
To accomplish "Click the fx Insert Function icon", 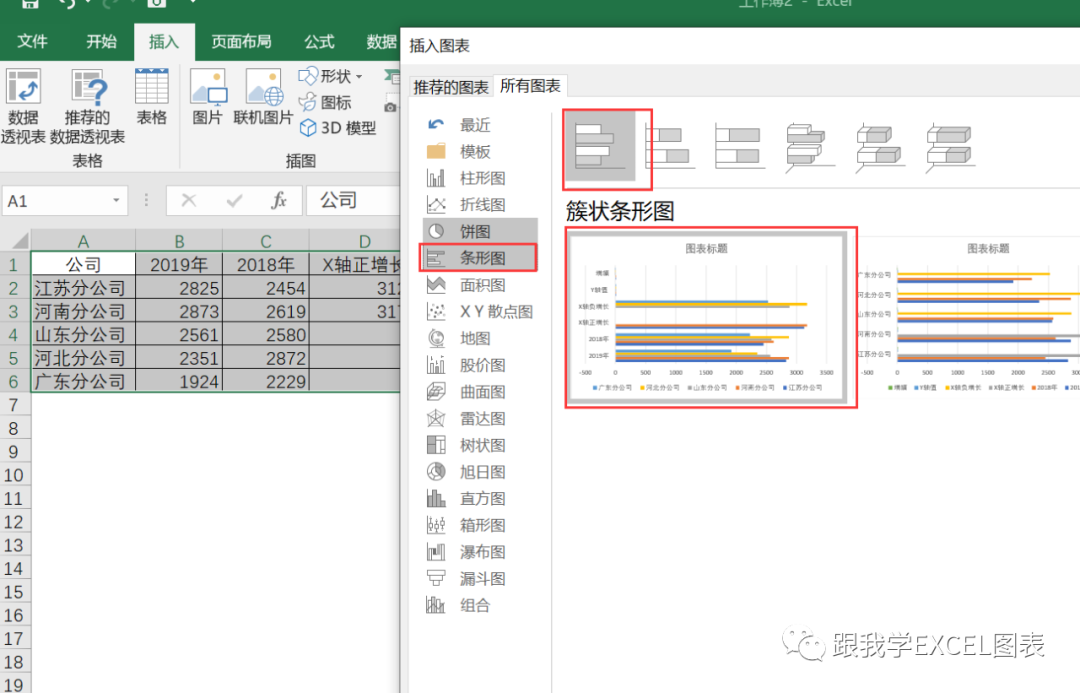I will click(277, 200).
